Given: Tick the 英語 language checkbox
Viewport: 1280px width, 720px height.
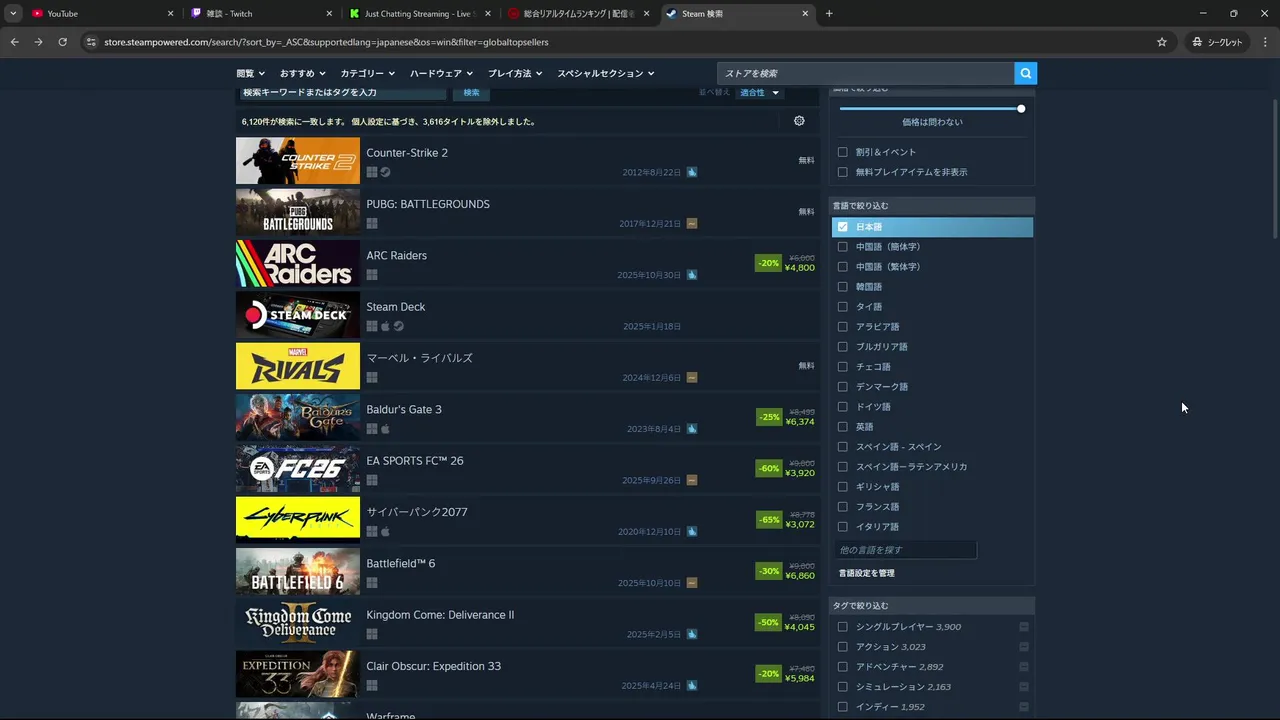Looking at the screenshot, I should tap(842, 427).
